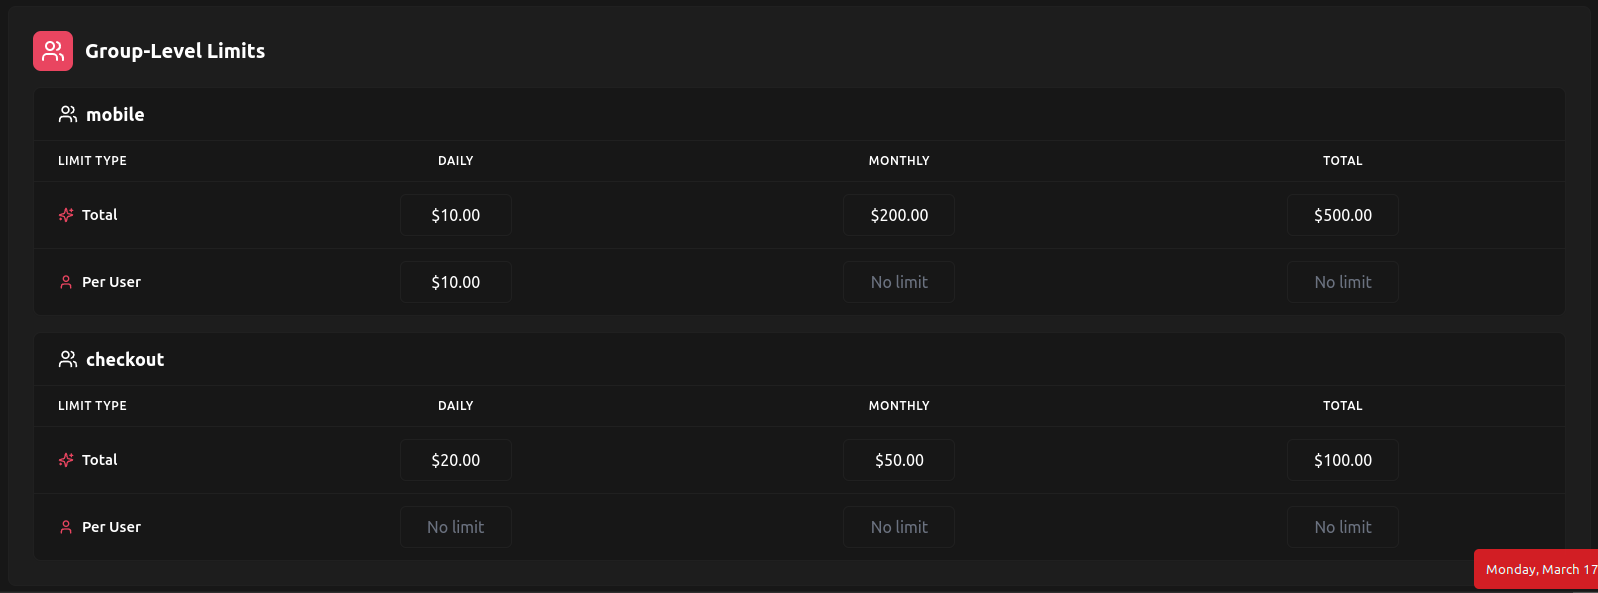Click the sparkle icon in checkout Total row
1598x593 pixels.
[x=66, y=460]
